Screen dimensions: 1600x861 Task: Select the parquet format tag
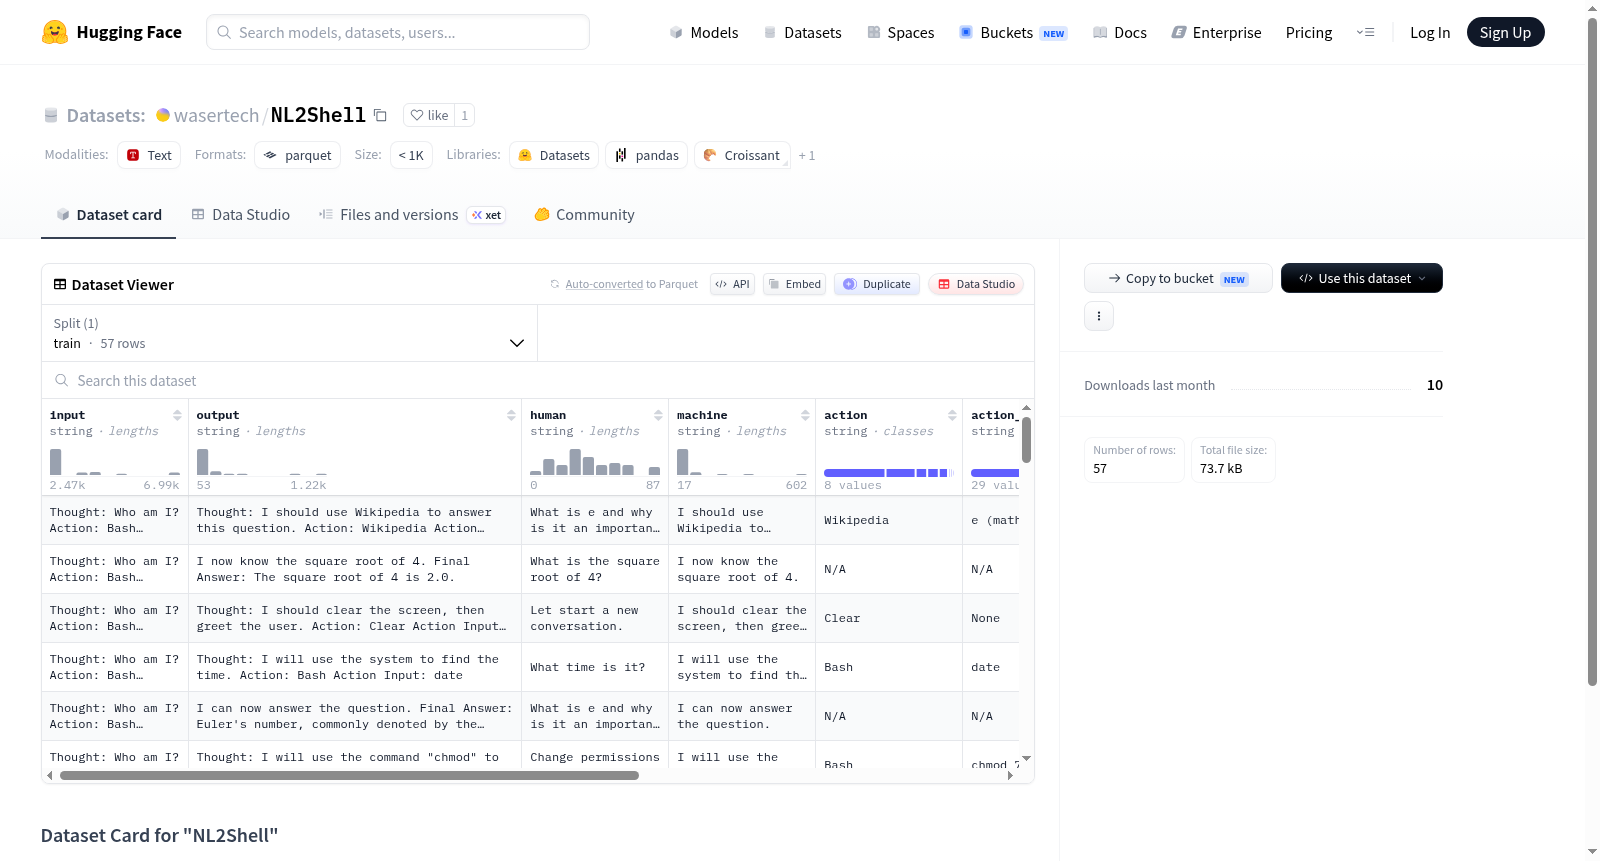click(298, 155)
